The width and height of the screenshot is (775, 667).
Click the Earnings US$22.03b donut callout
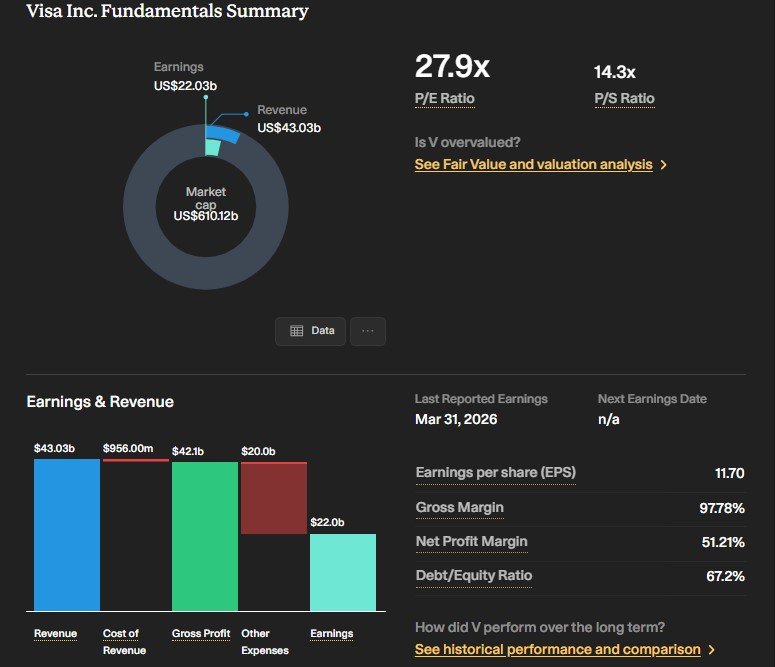[185, 76]
